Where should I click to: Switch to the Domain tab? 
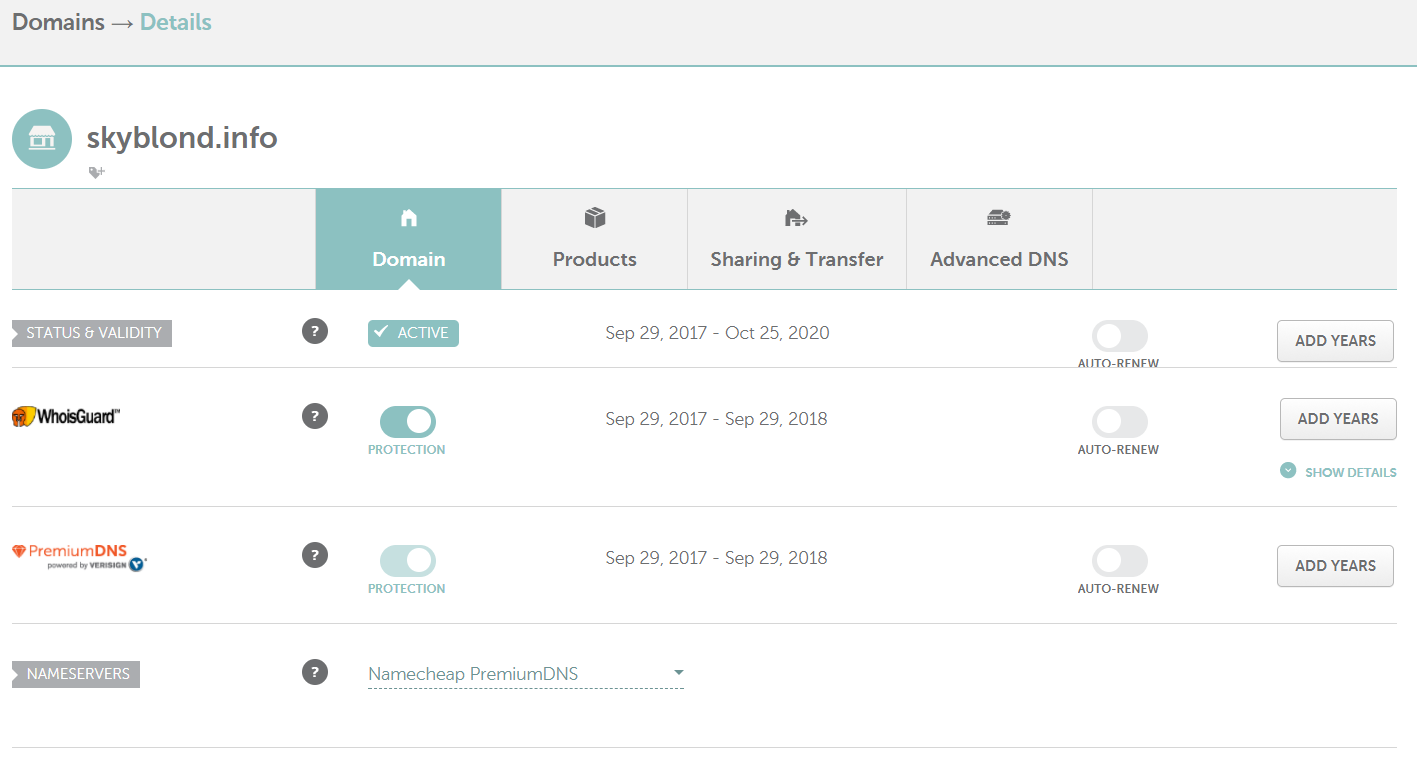(409, 239)
